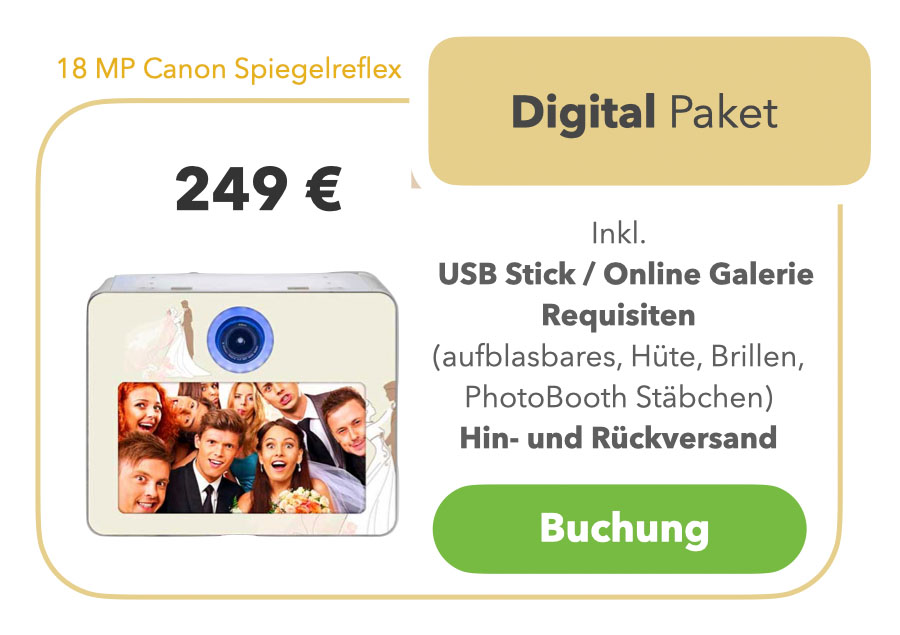Click the word Paket in header
Image resolution: width=900 pixels, height=635 pixels.
point(724,112)
